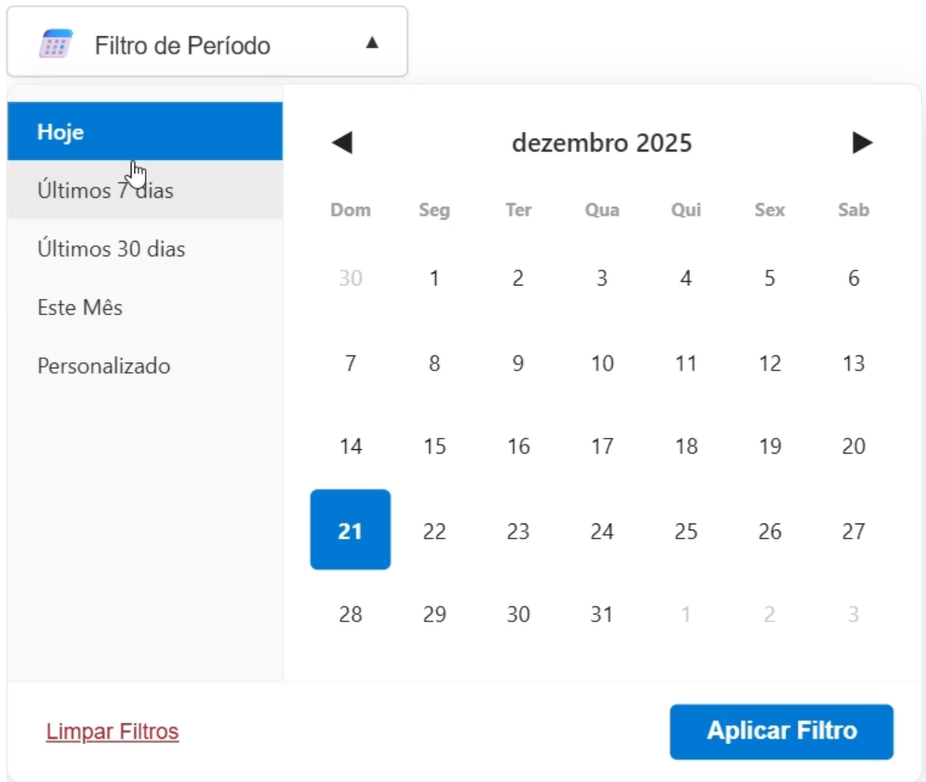
Task: Select day 31 in the calendar
Action: (x=601, y=614)
